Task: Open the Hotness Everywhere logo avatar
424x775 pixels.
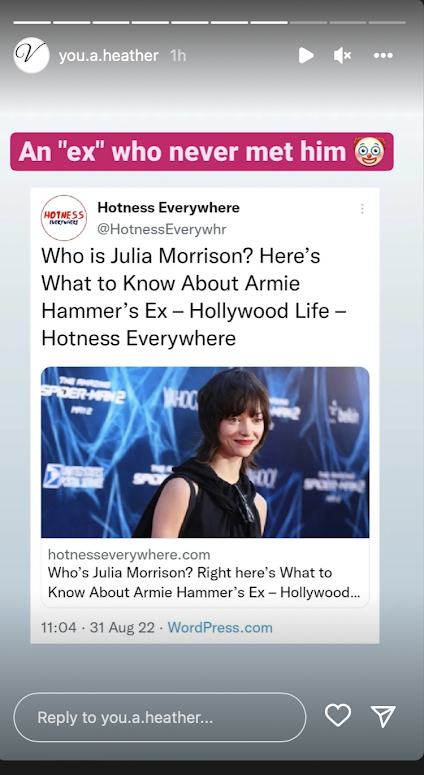Action: [x=64, y=218]
